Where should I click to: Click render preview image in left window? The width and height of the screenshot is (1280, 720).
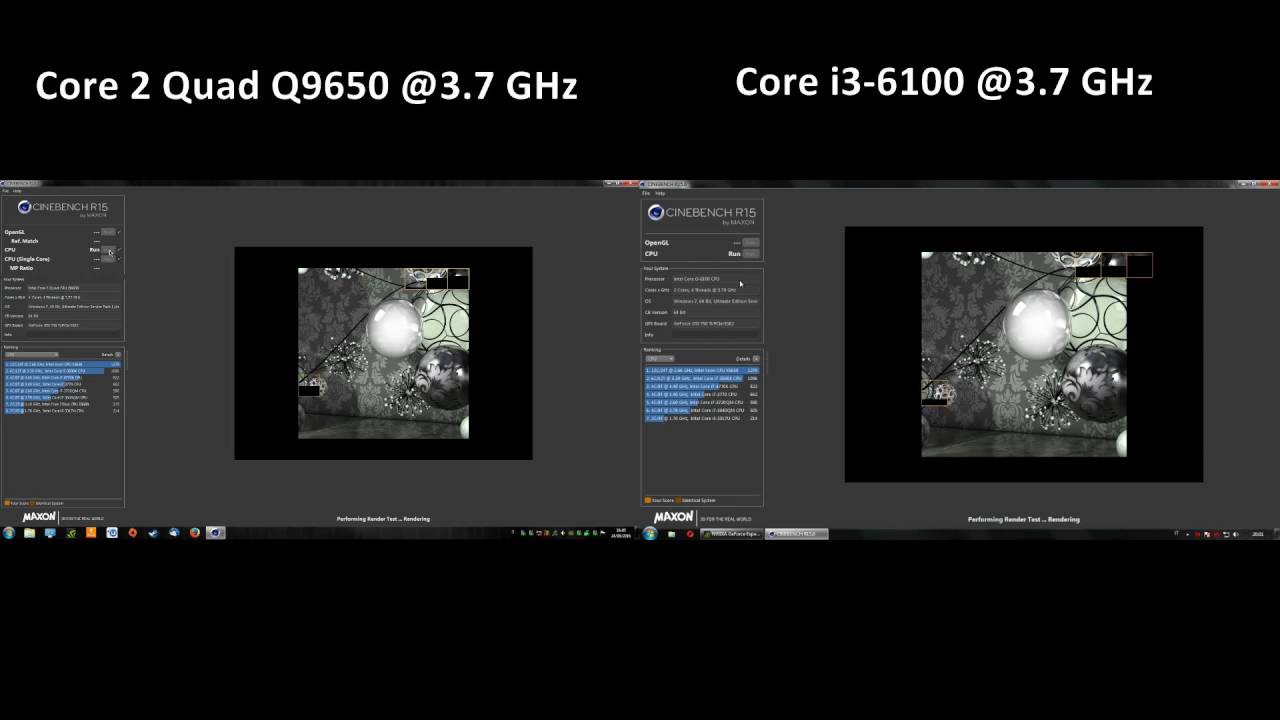383,353
